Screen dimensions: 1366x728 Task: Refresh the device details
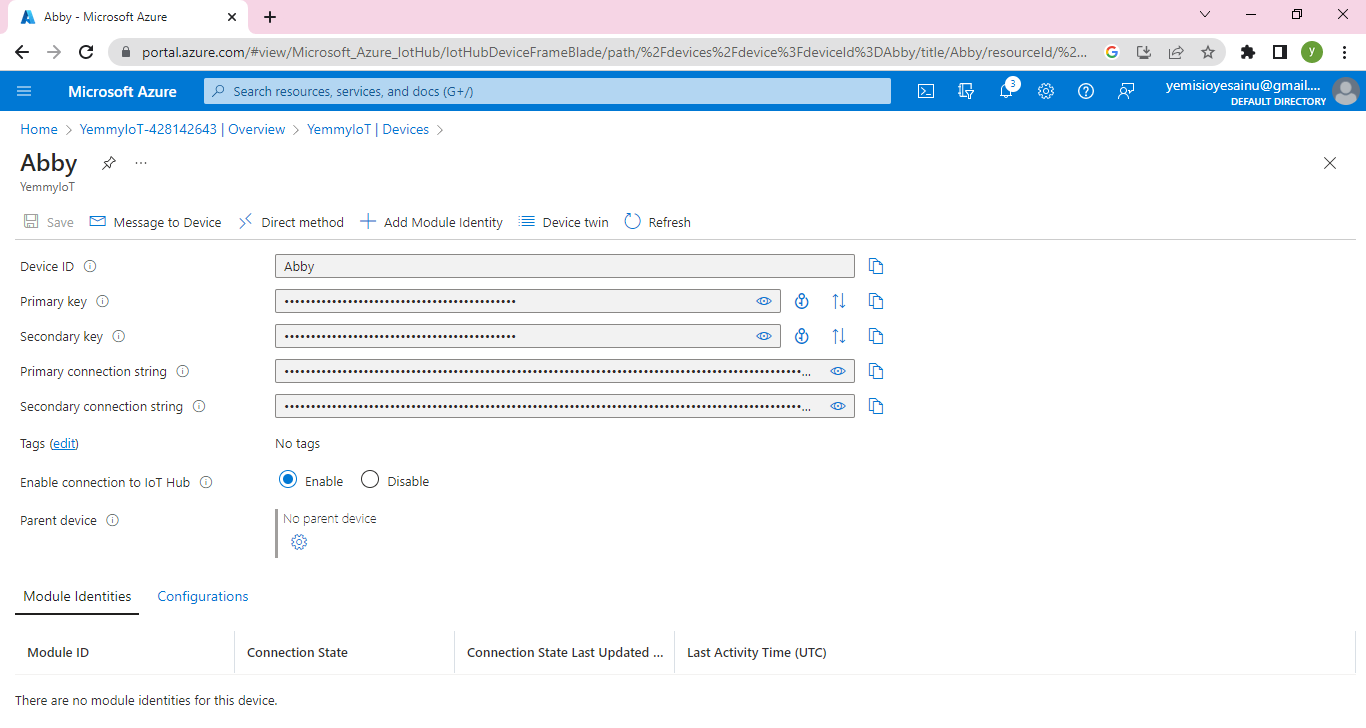[658, 222]
